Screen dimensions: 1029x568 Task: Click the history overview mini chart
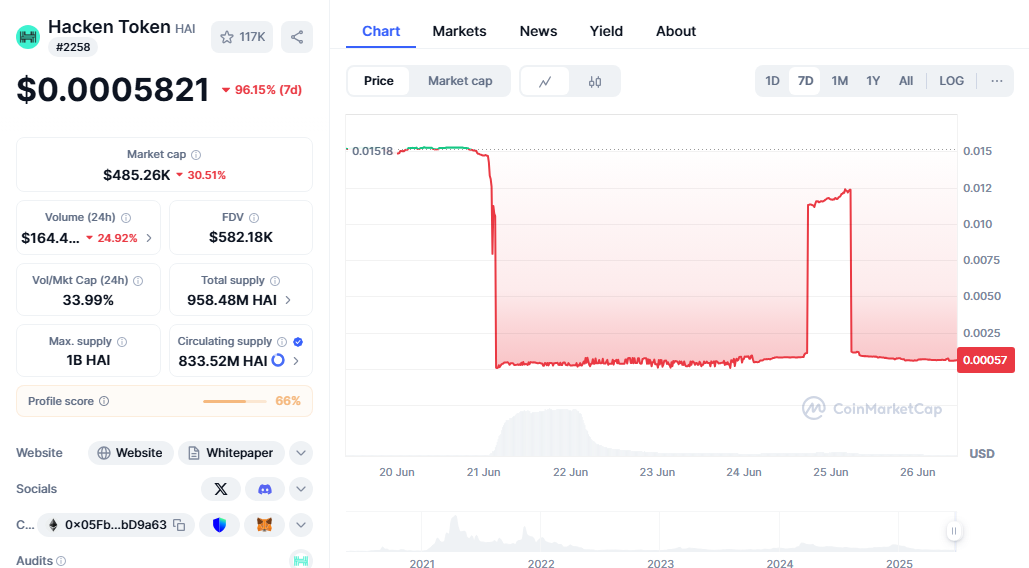(651, 532)
